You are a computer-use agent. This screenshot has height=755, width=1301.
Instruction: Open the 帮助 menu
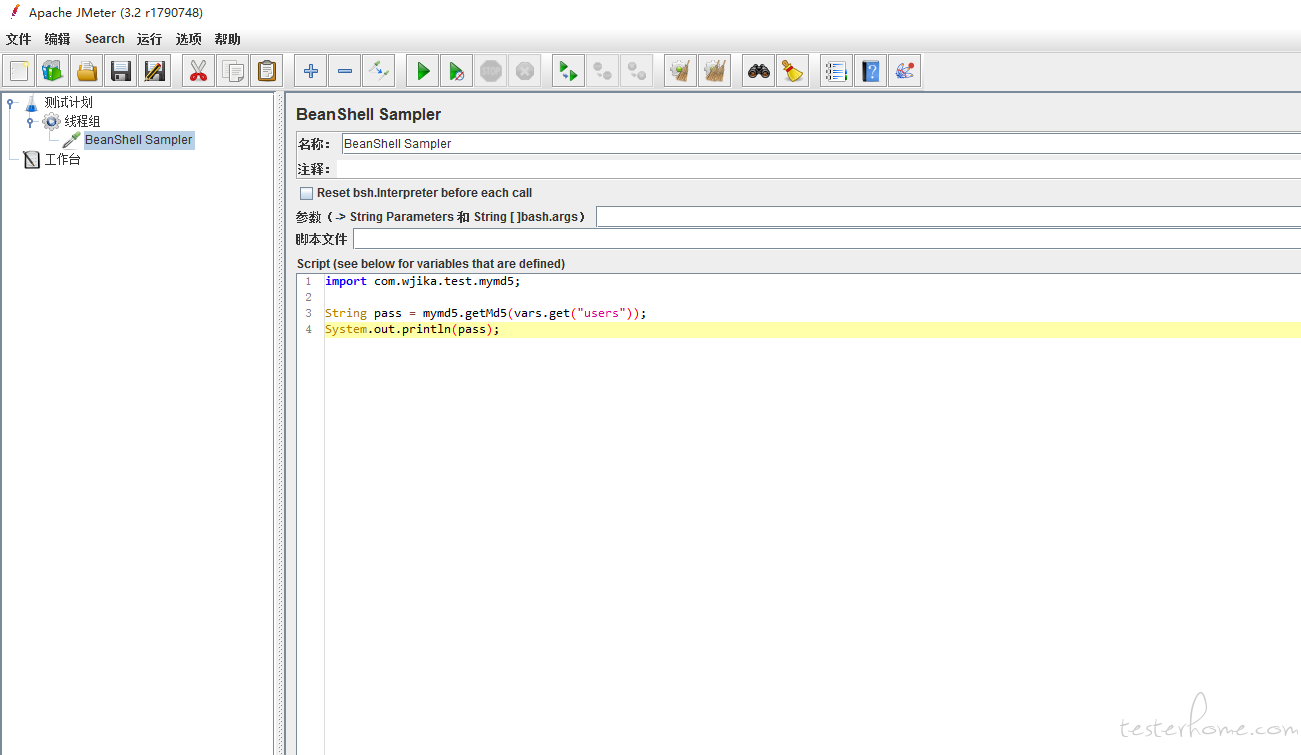point(228,39)
